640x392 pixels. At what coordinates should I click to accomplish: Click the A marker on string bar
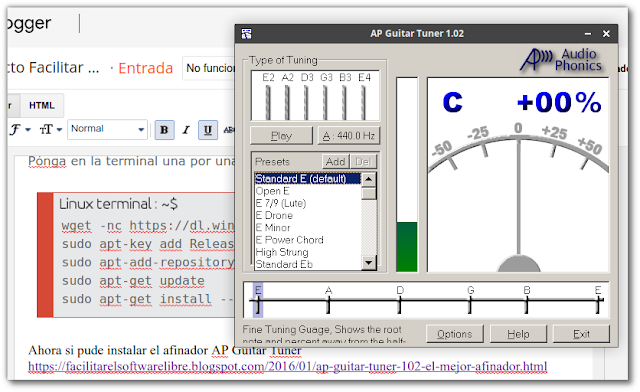pyautogui.click(x=329, y=300)
